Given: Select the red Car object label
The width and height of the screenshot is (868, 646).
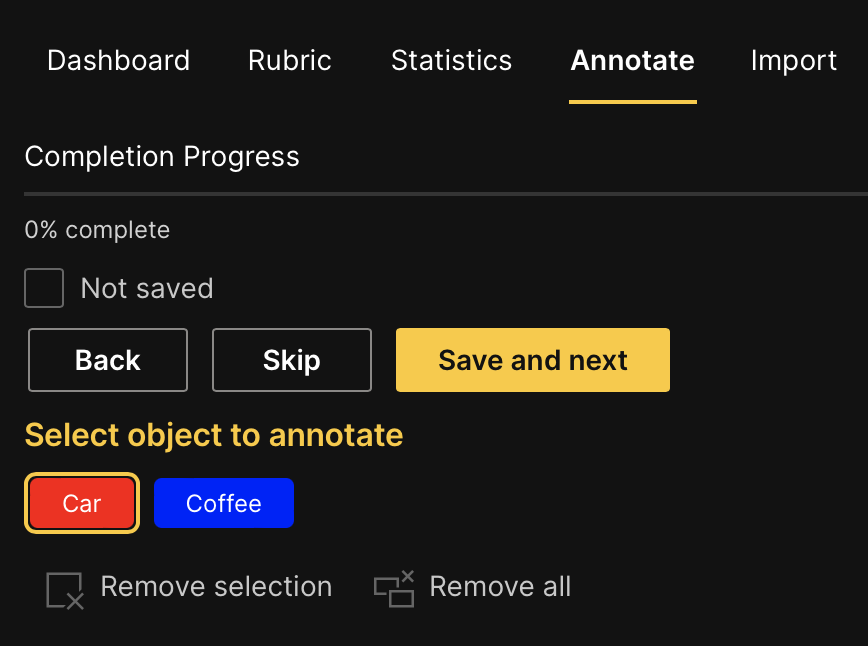Looking at the screenshot, I should [x=82, y=503].
